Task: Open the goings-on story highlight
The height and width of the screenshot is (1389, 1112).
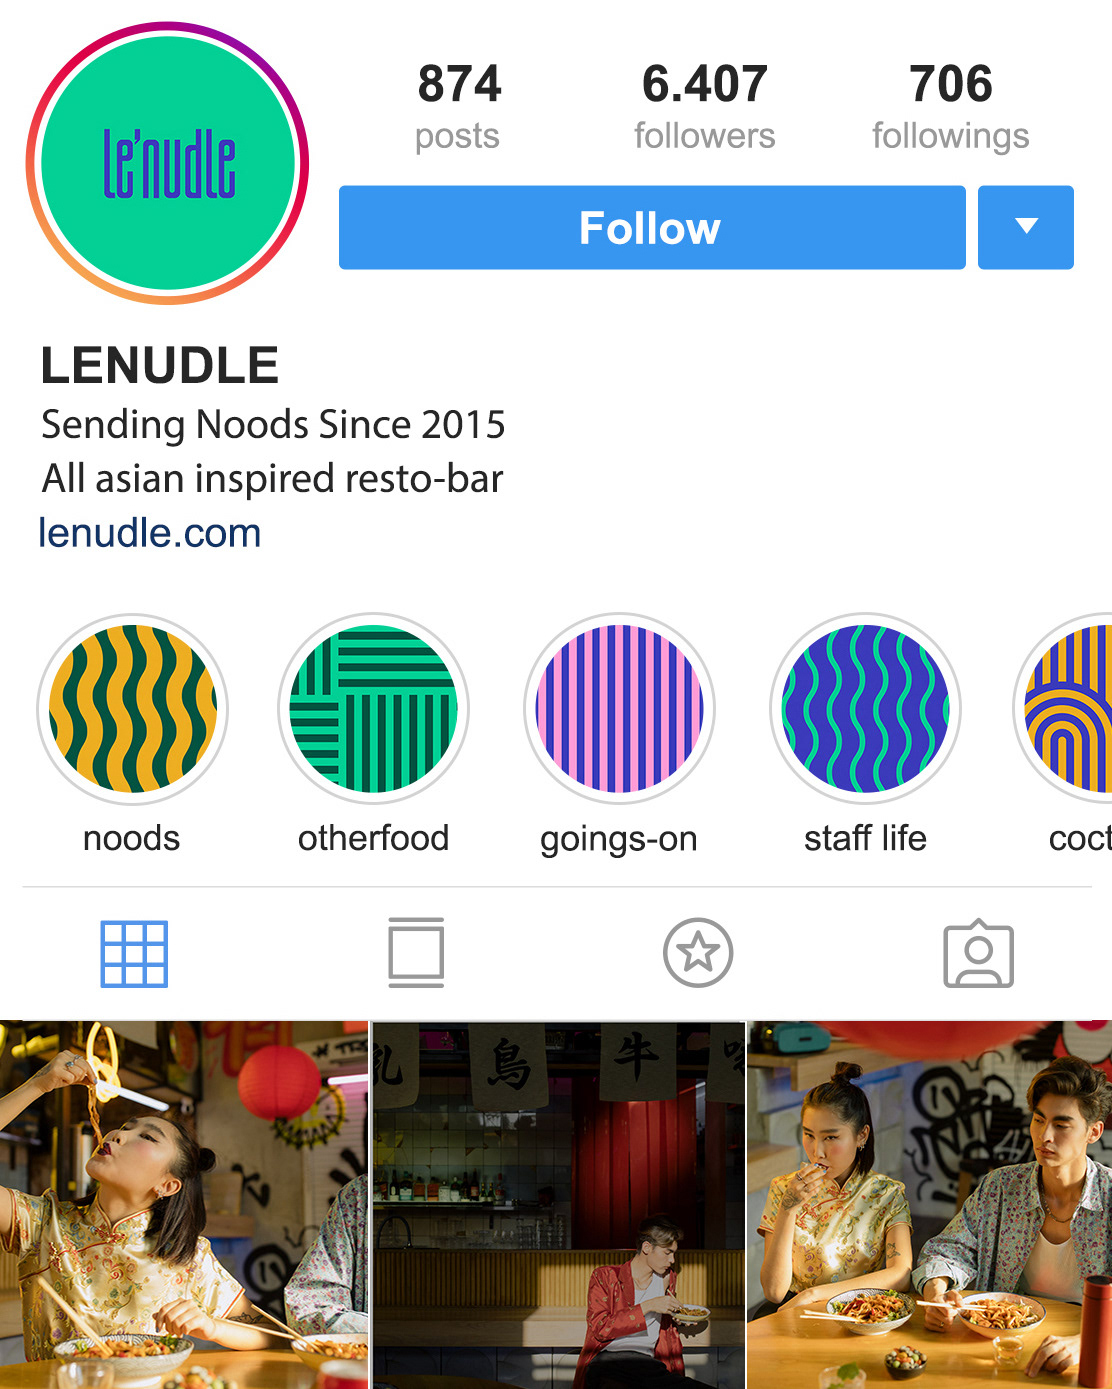Action: point(619,708)
